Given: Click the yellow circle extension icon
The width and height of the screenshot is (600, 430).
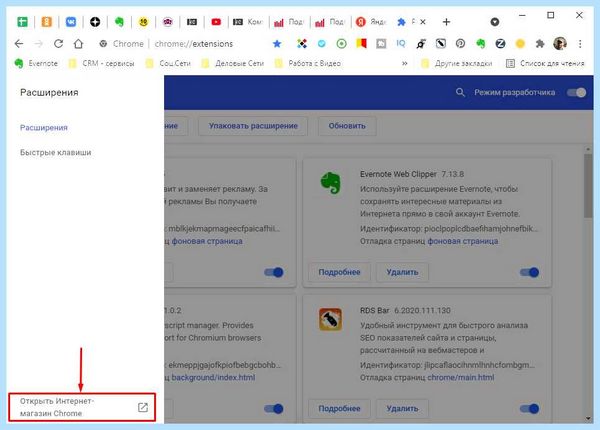Looking at the screenshot, I should [520, 44].
